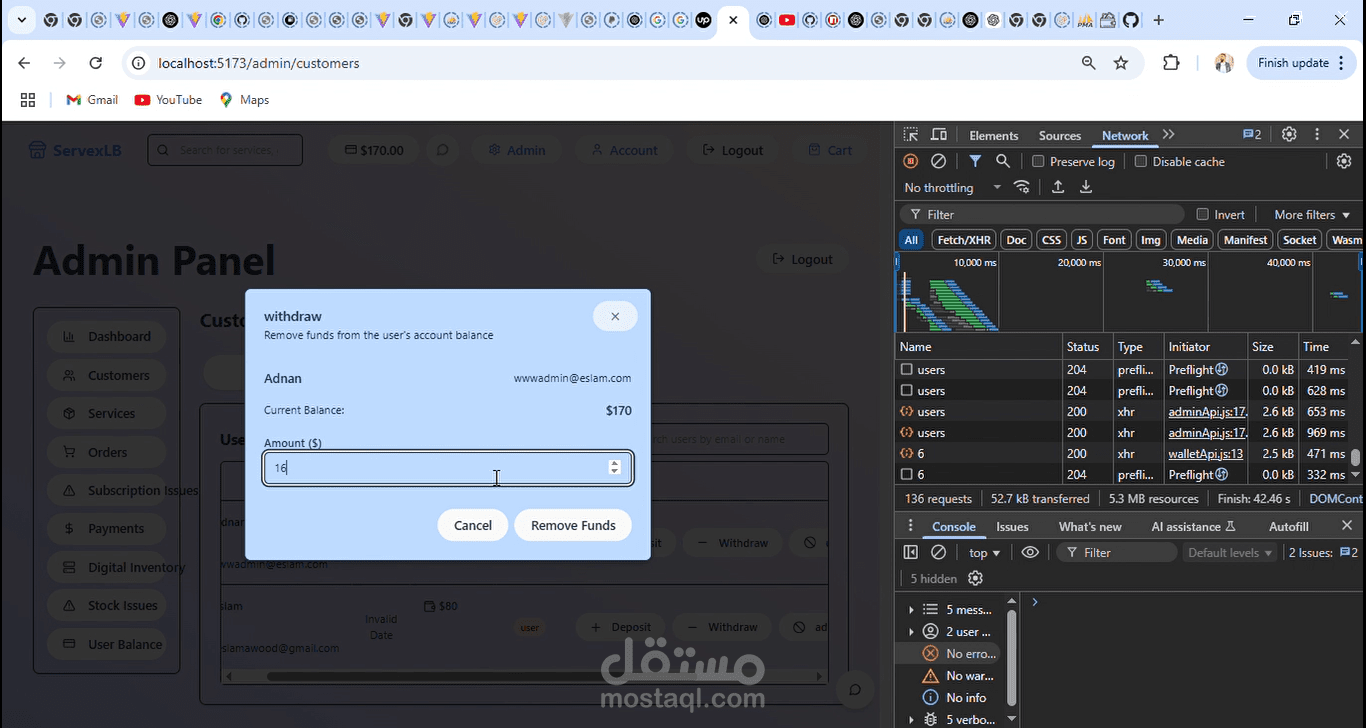Open the Issues drawer tab

tap(1012, 526)
